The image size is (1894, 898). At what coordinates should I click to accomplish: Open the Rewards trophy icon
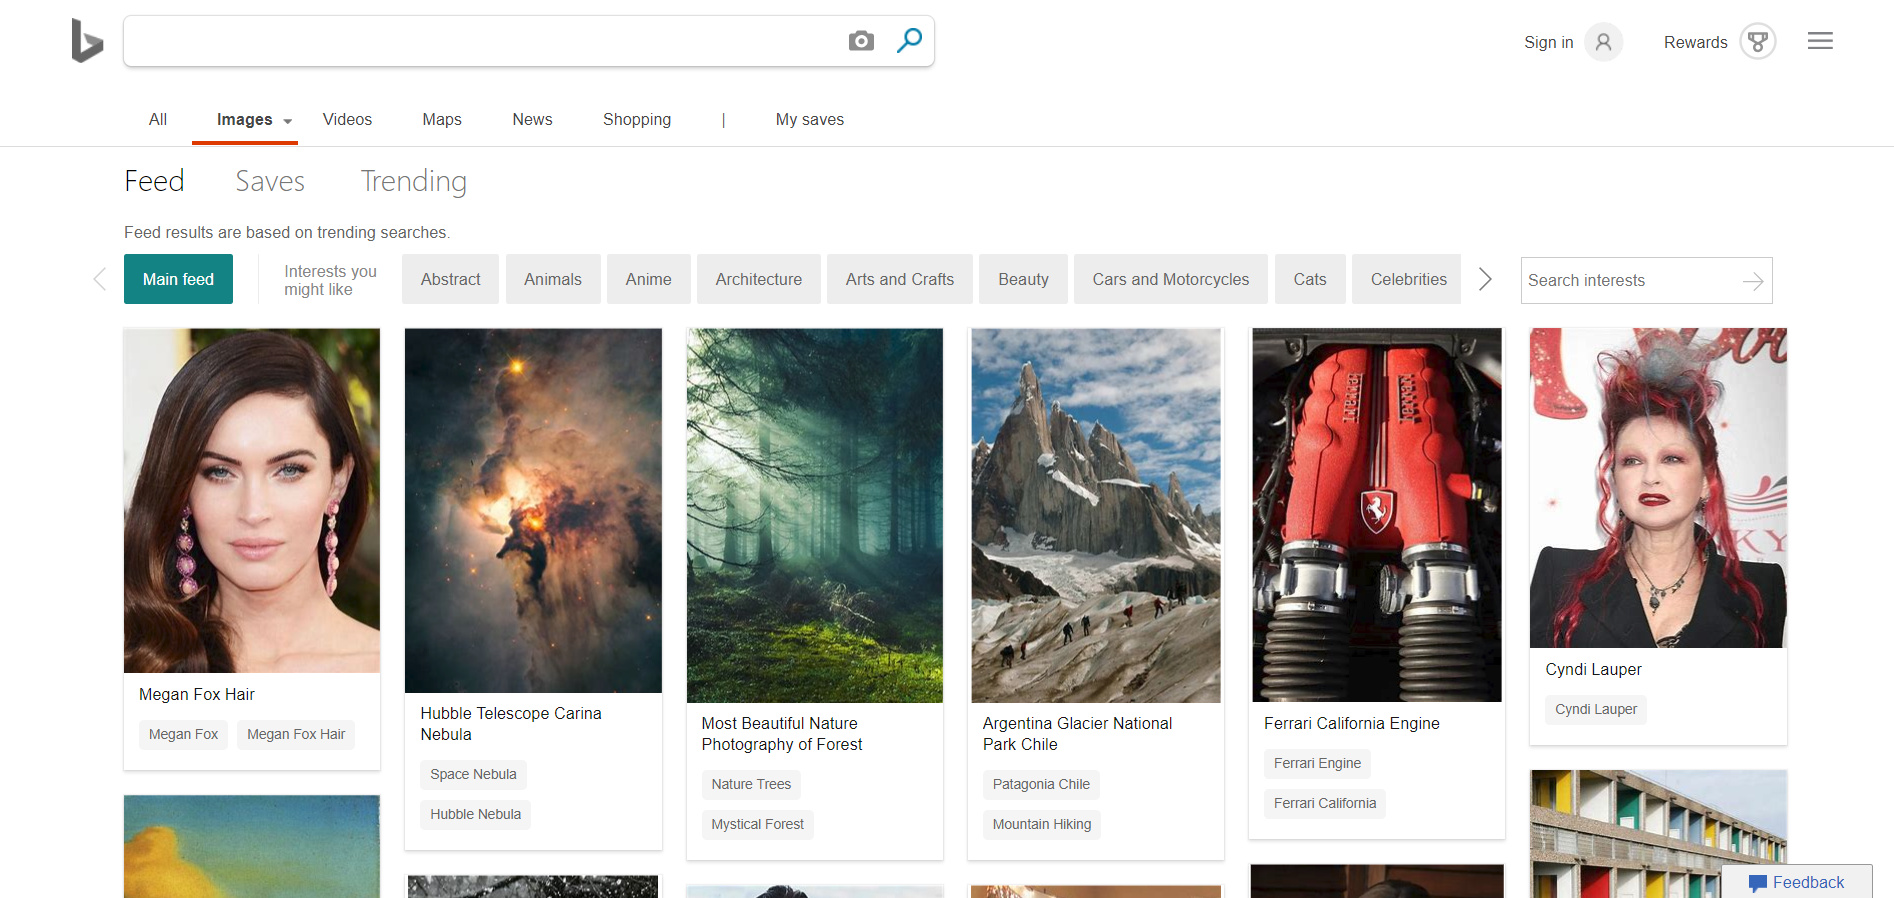(x=1757, y=42)
